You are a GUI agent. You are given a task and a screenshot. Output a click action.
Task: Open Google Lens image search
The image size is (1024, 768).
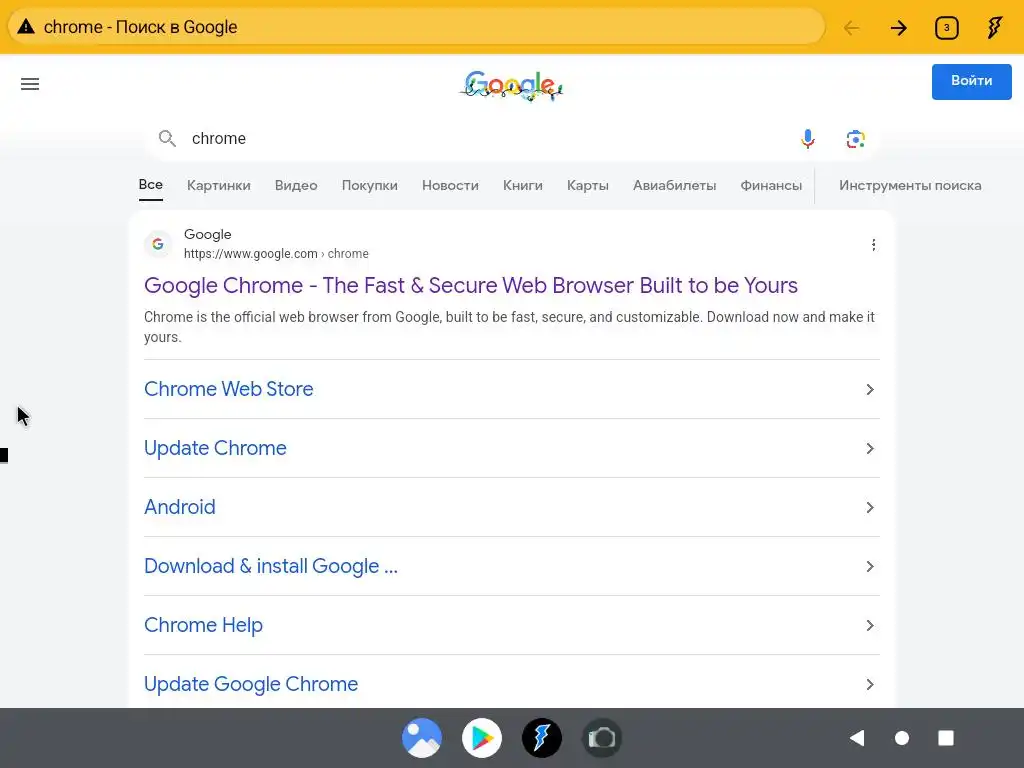coord(856,138)
